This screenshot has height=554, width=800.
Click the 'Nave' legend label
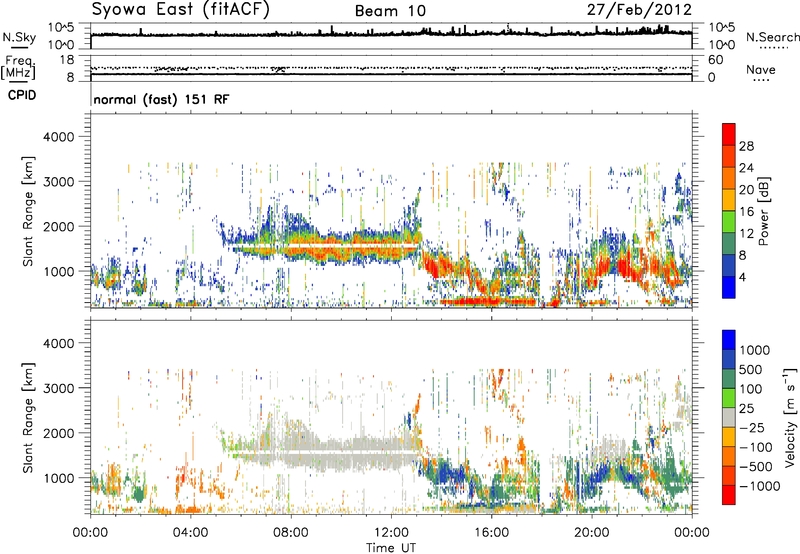[x=761, y=69]
